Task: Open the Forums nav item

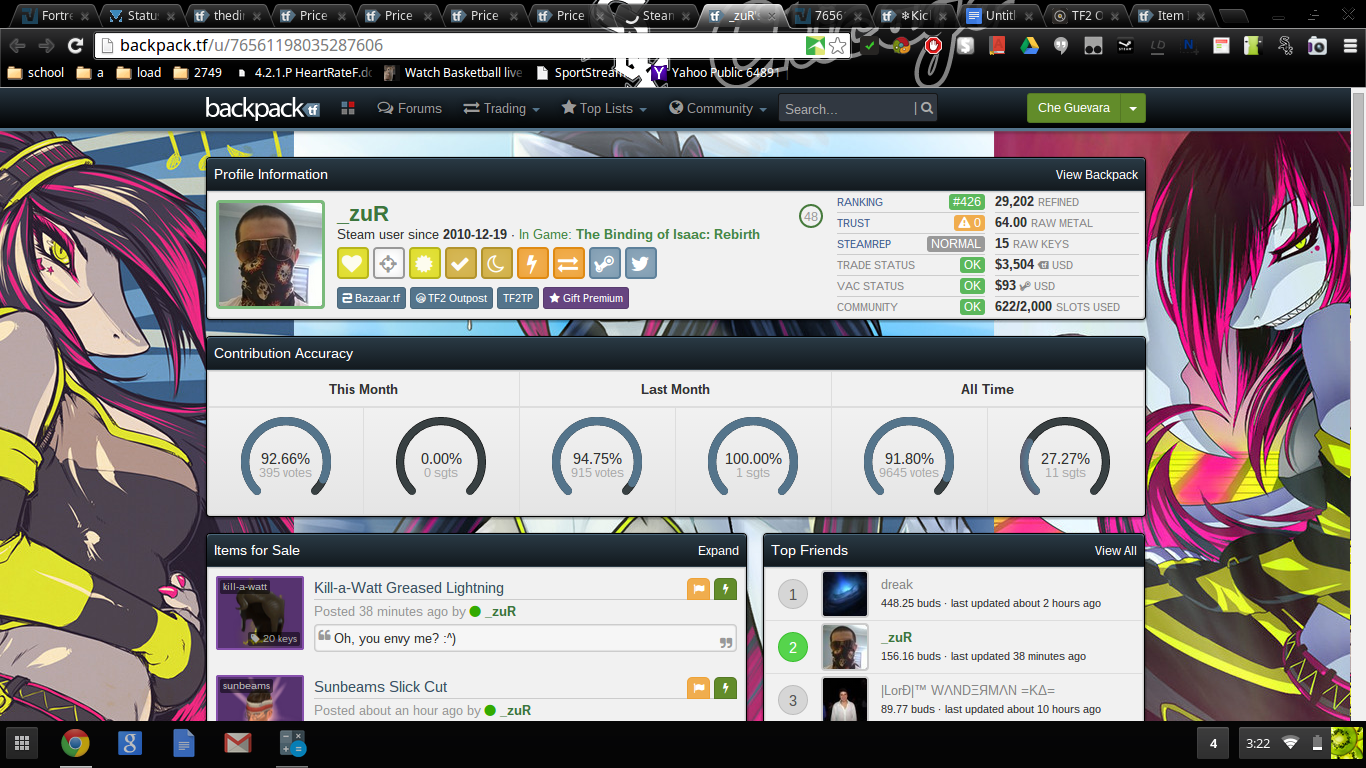Action: tap(410, 109)
